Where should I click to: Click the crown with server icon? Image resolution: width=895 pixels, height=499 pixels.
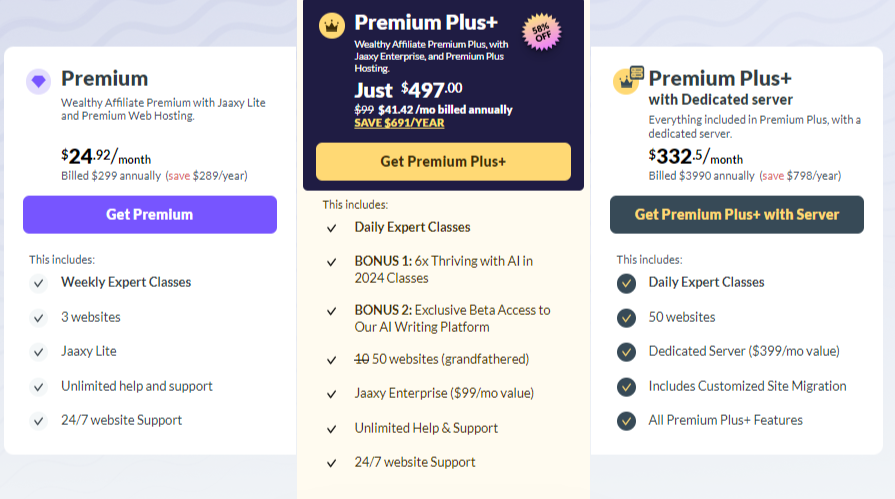[628, 80]
